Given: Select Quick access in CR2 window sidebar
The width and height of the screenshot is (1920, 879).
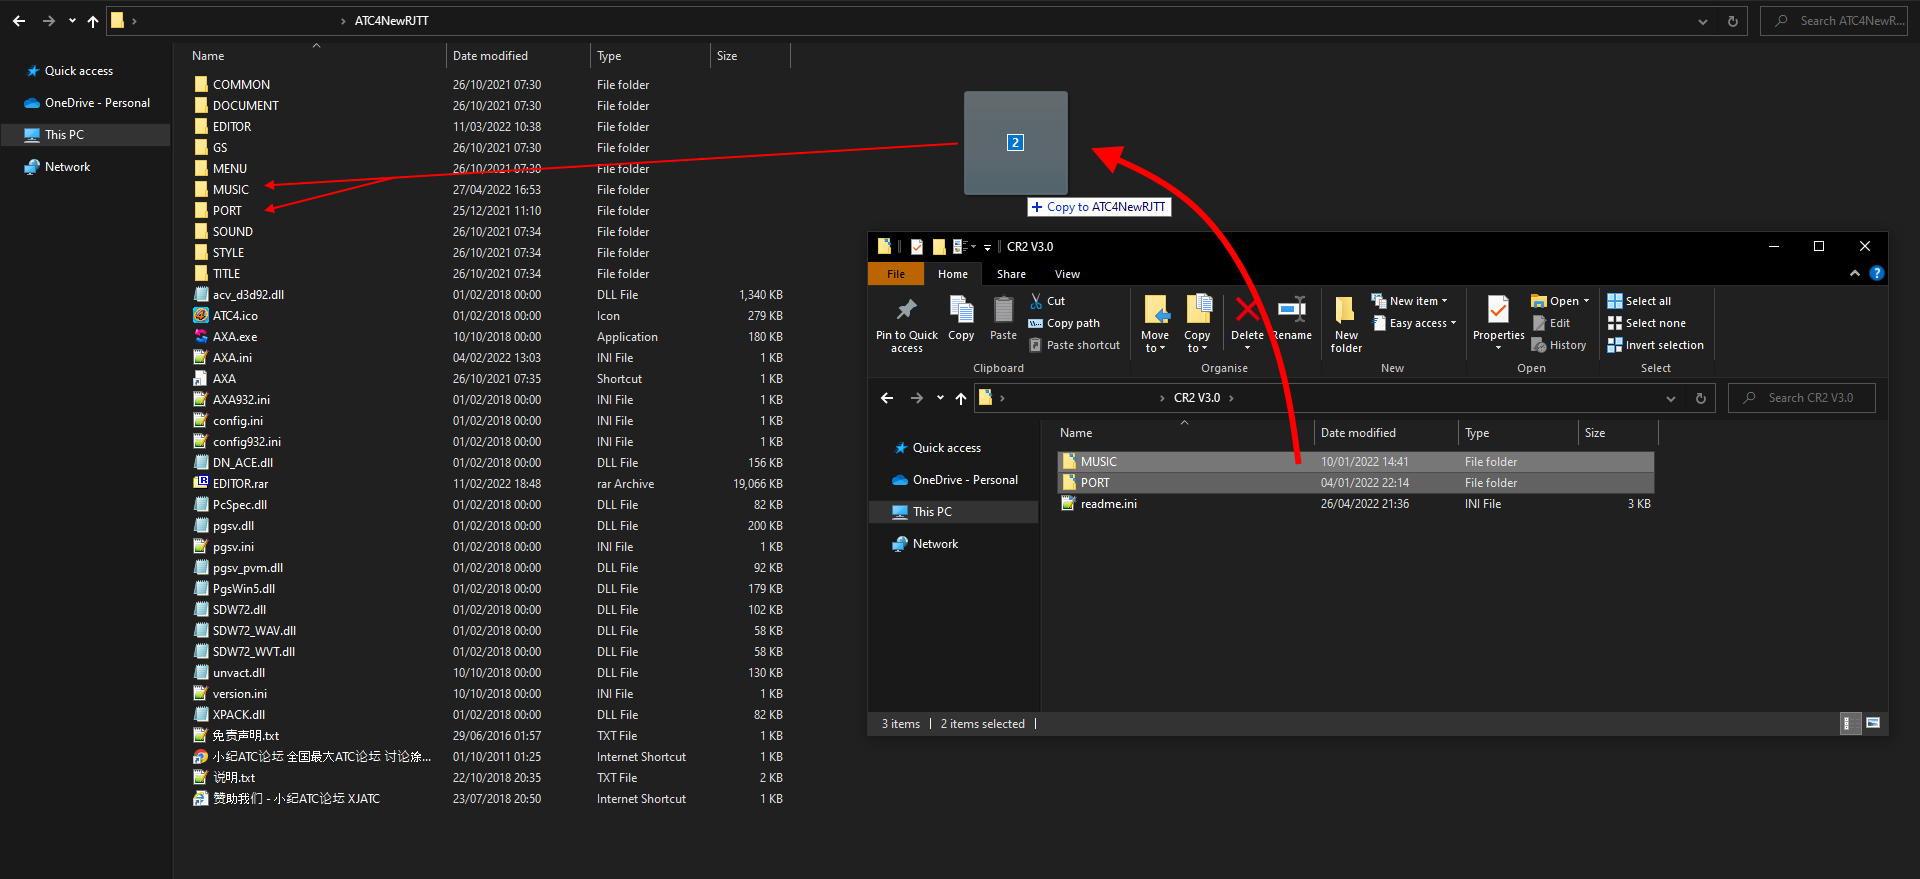Looking at the screenshot, I should [x=946, y=448].
